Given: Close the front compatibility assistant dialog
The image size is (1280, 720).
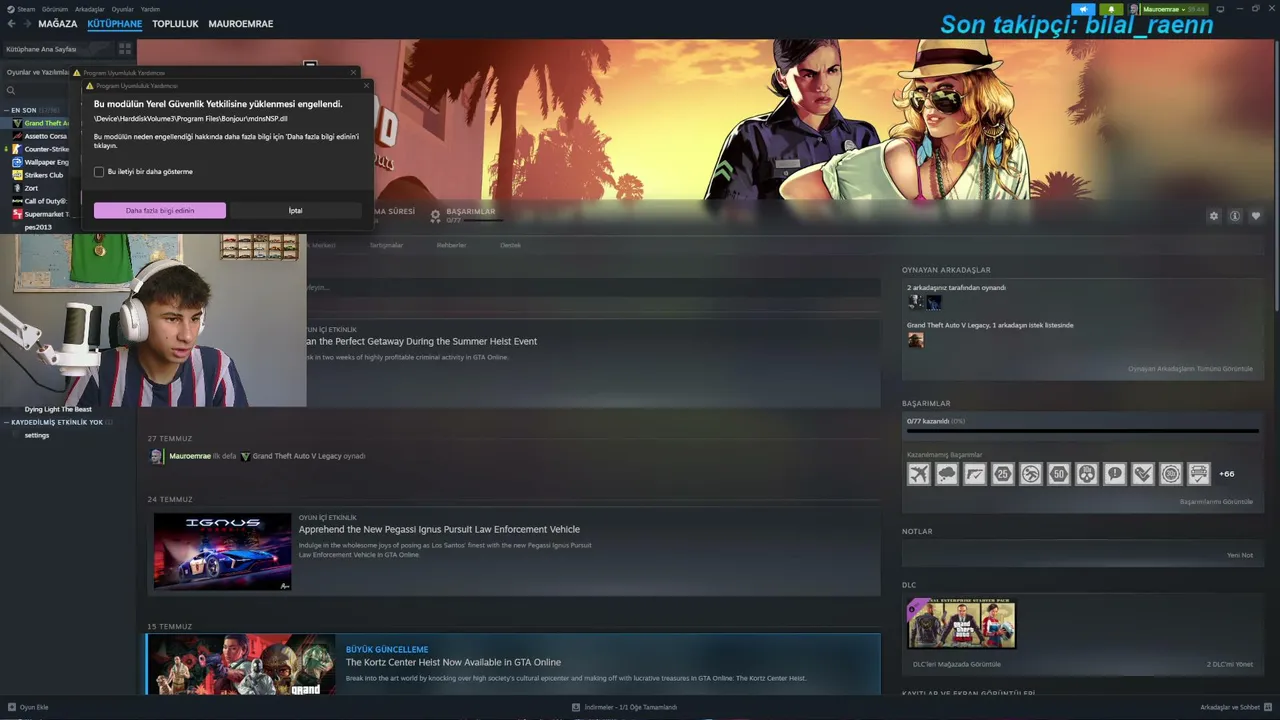Looking at the screenshot, I should (366, 86).
